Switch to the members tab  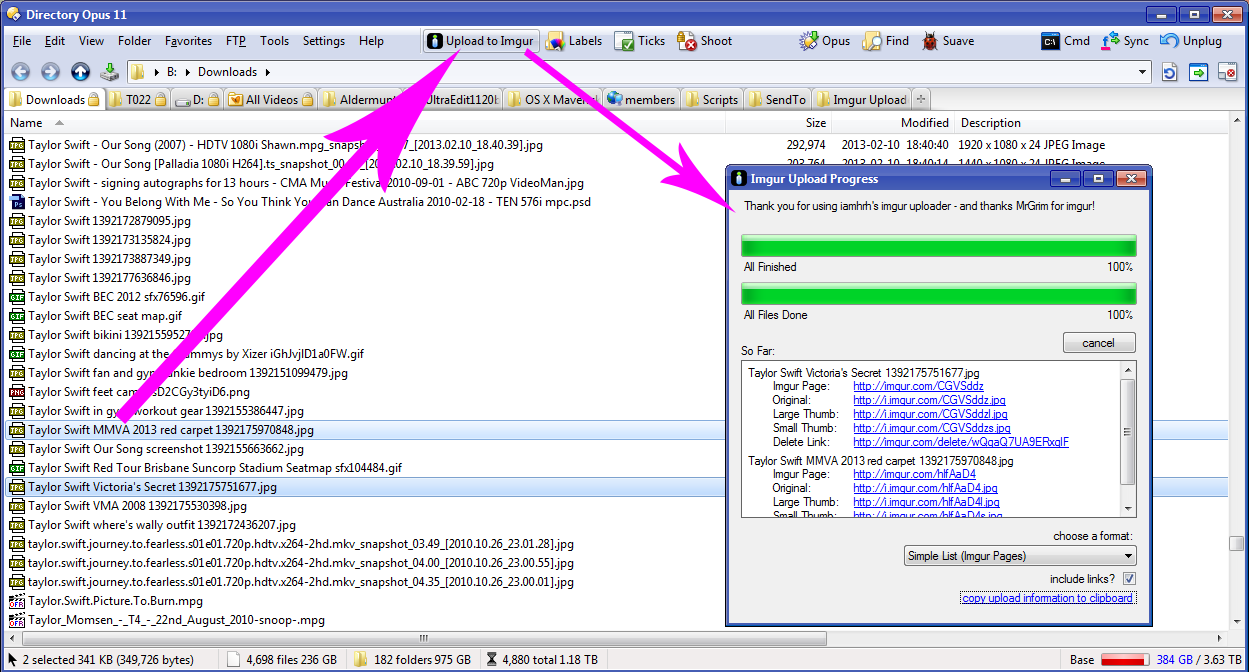tap(641, 99)
